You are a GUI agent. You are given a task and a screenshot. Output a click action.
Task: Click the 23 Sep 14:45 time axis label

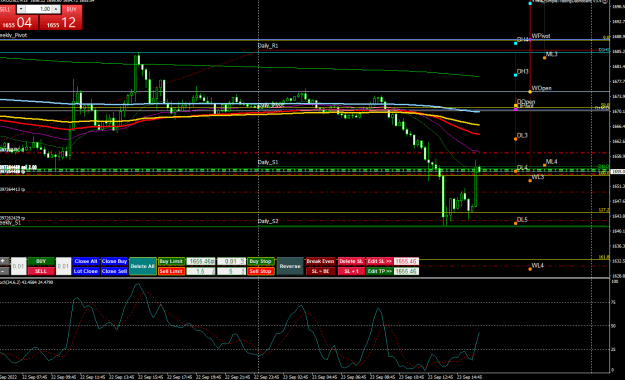(469, 377)
